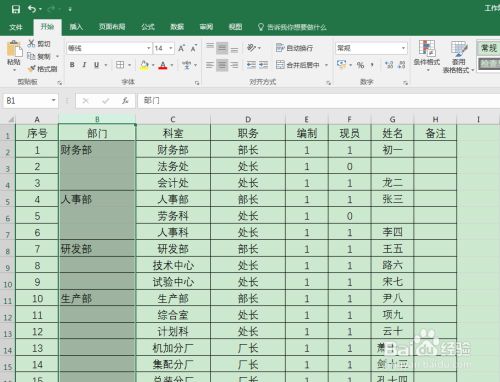
Task: Click the Borders icon
Action: click(120, 65)
